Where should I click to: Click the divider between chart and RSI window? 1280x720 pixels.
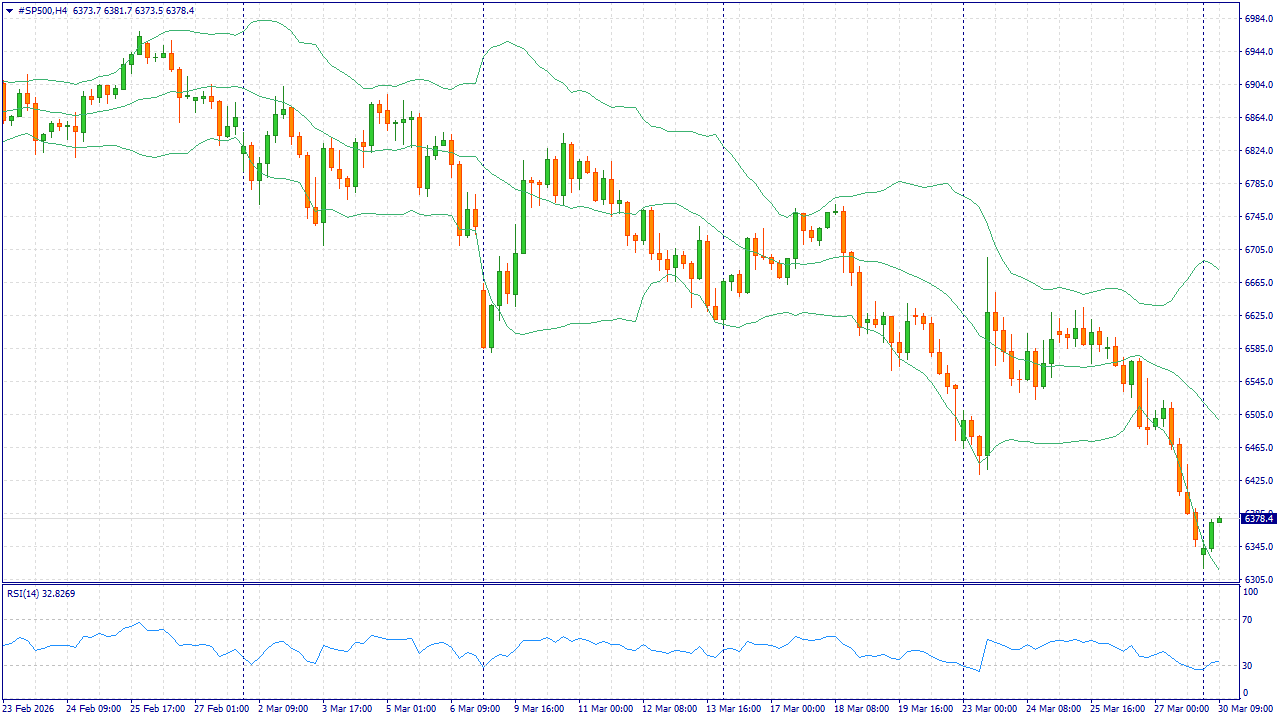620,583
